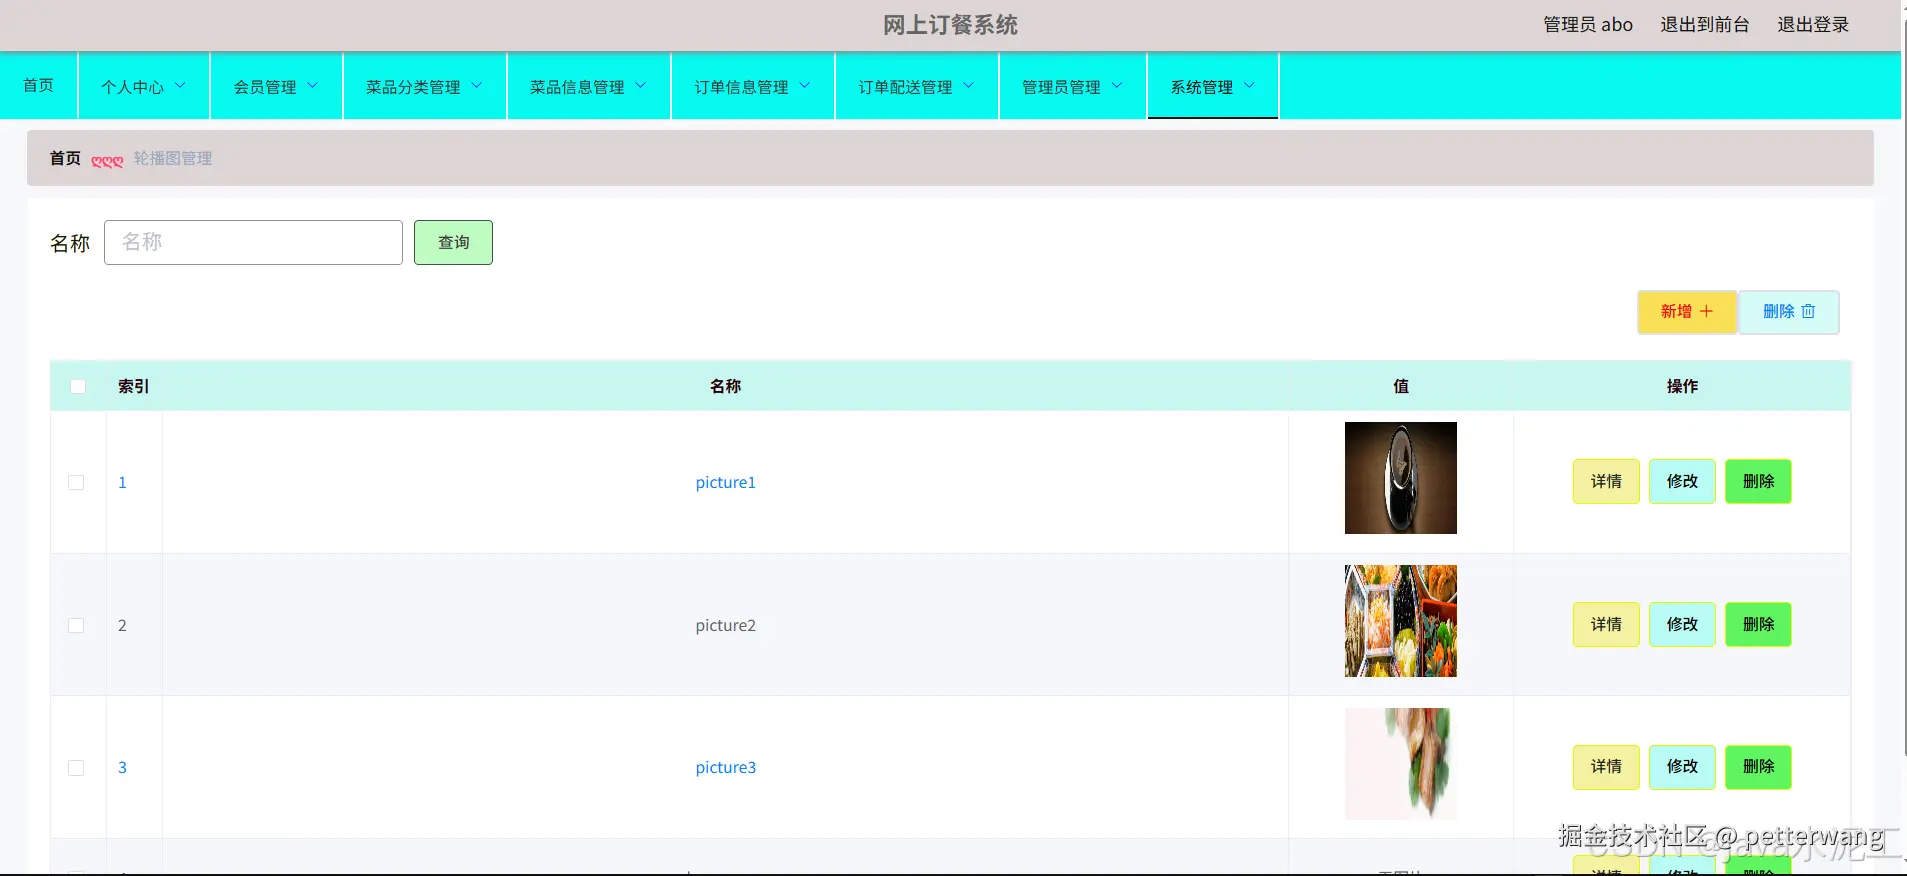Click the plus icon on 新增 button
Viewport: 1907px width, 876px height.
[1706, 312]
